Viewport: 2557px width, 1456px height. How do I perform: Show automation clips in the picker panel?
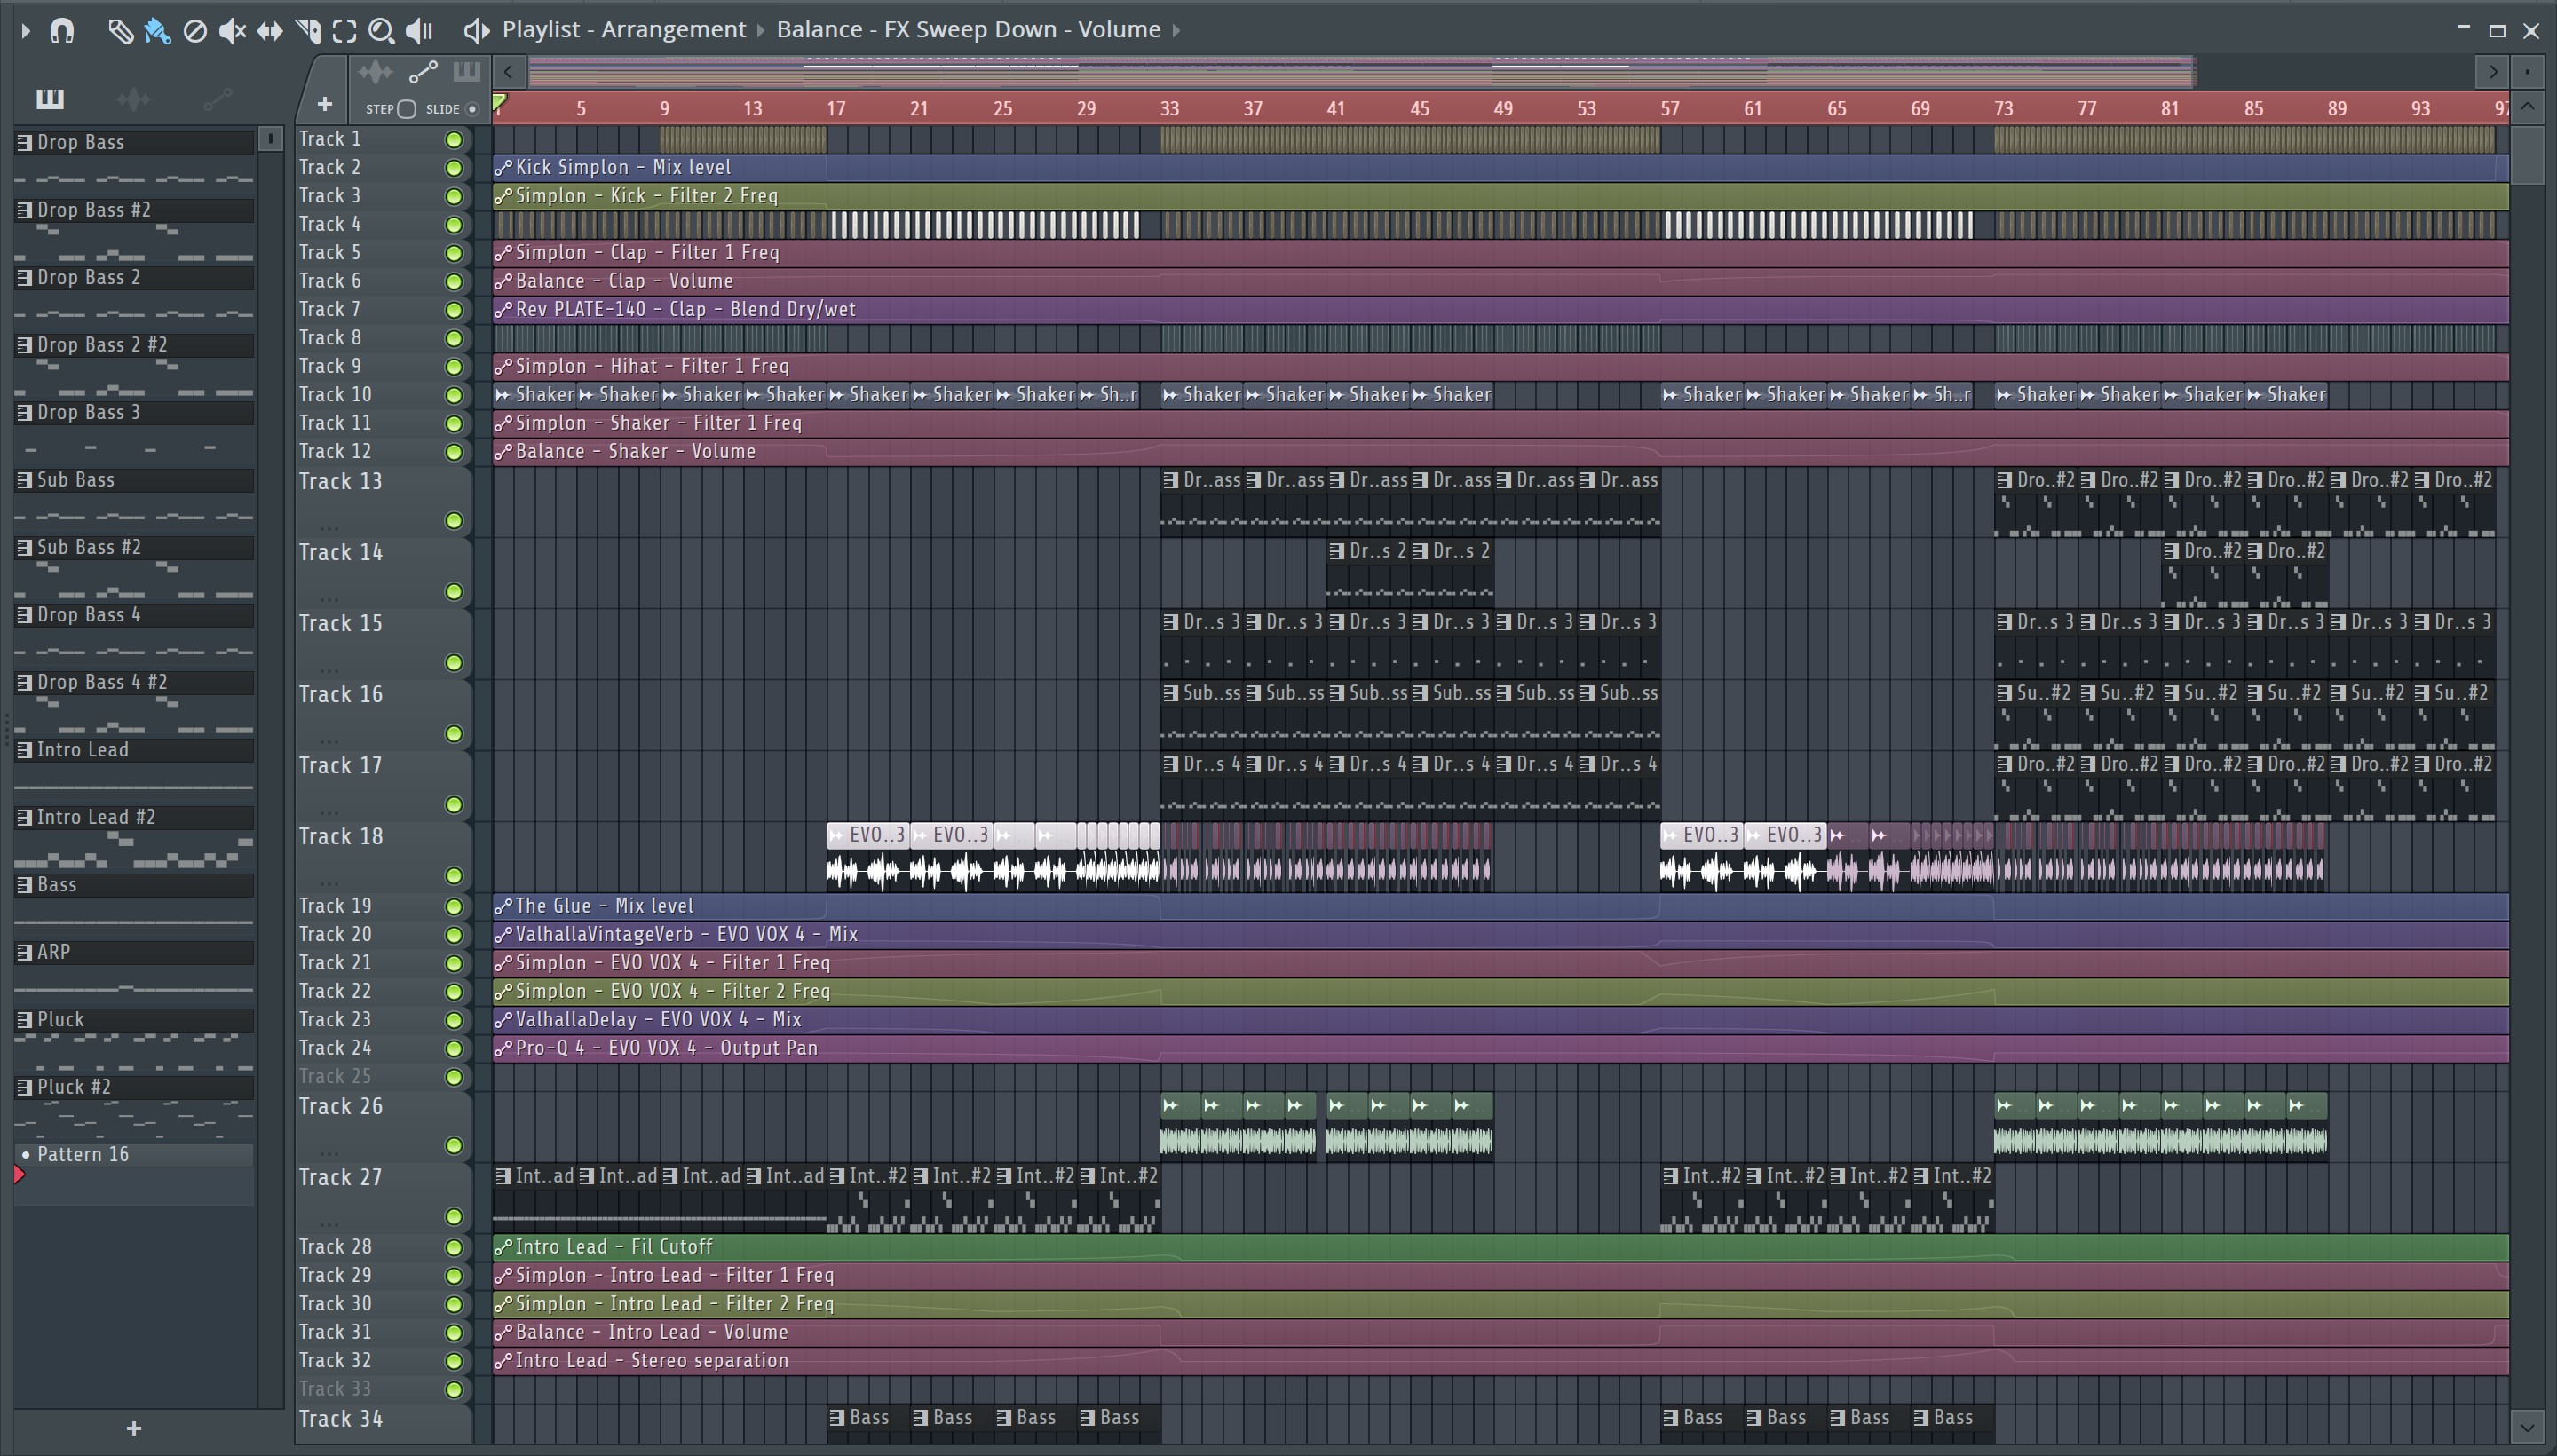coord(217,98)
